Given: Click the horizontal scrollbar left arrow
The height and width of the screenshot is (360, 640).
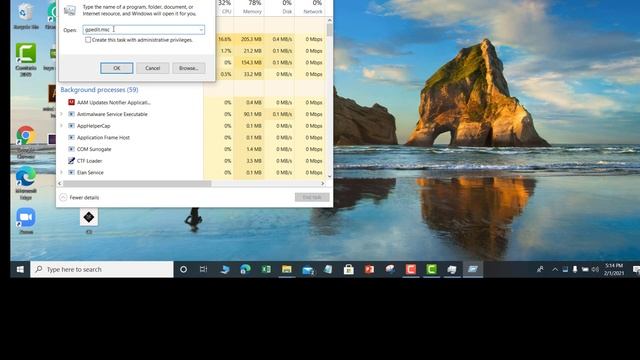Looking at the screenshot, I should [60, 184].
